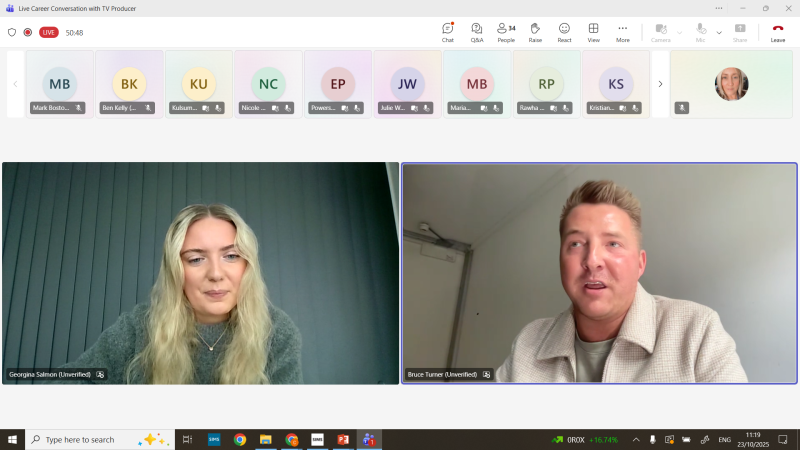Open the View layout options
This screenshot has height=450, width=800.
pos(593,32)
